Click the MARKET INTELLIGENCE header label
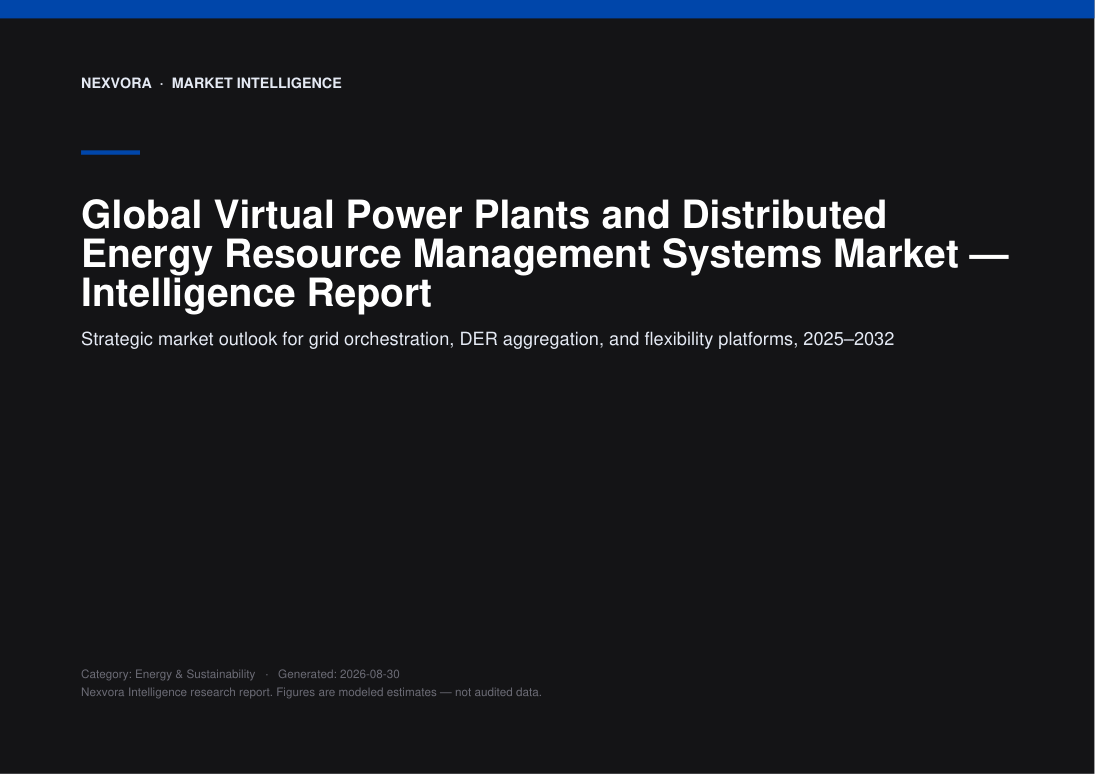 point(256,83)
